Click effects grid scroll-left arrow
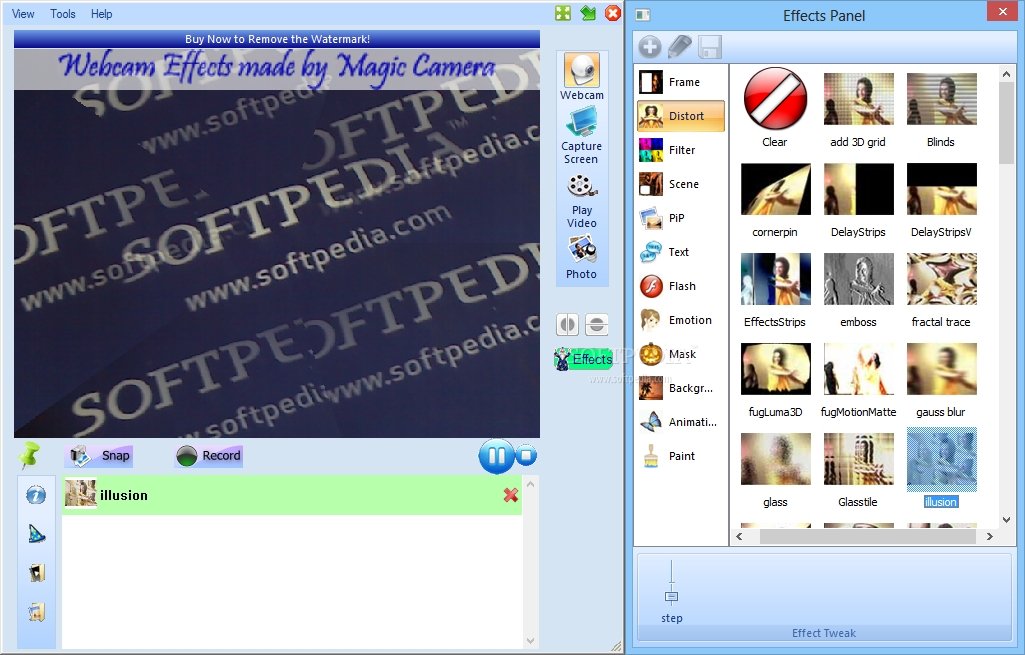 (739, 537)
